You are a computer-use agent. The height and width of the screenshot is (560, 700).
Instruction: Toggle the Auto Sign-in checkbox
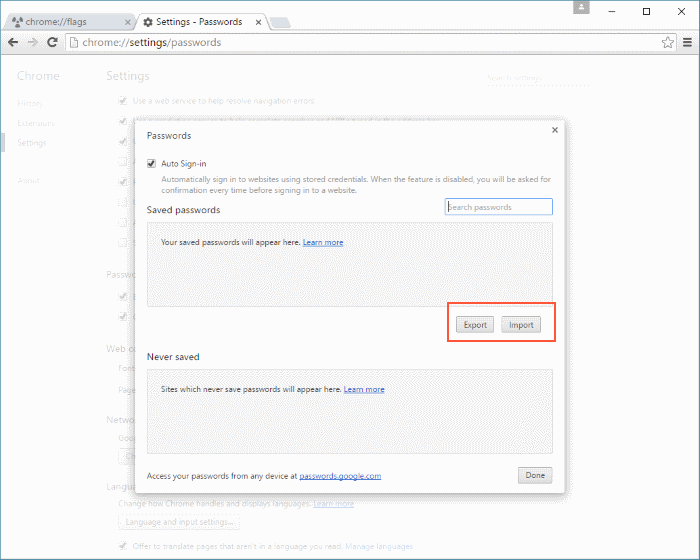tap(151, 163)
